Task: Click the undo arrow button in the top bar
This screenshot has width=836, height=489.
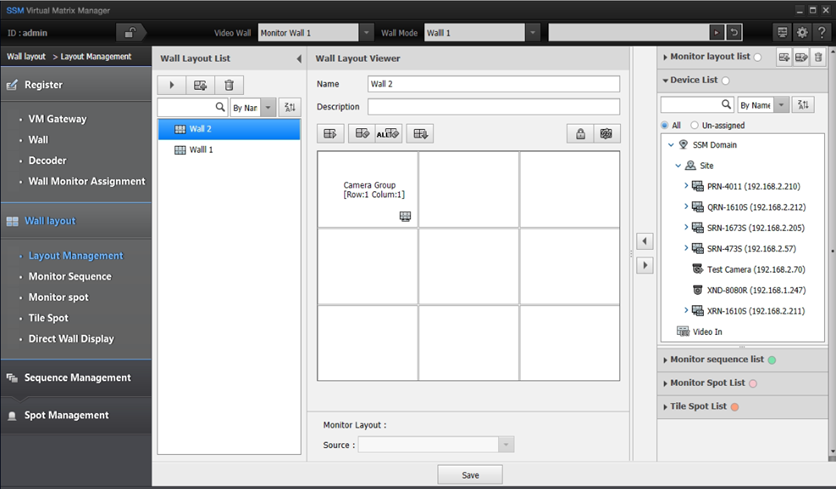Action: point(734,33)
